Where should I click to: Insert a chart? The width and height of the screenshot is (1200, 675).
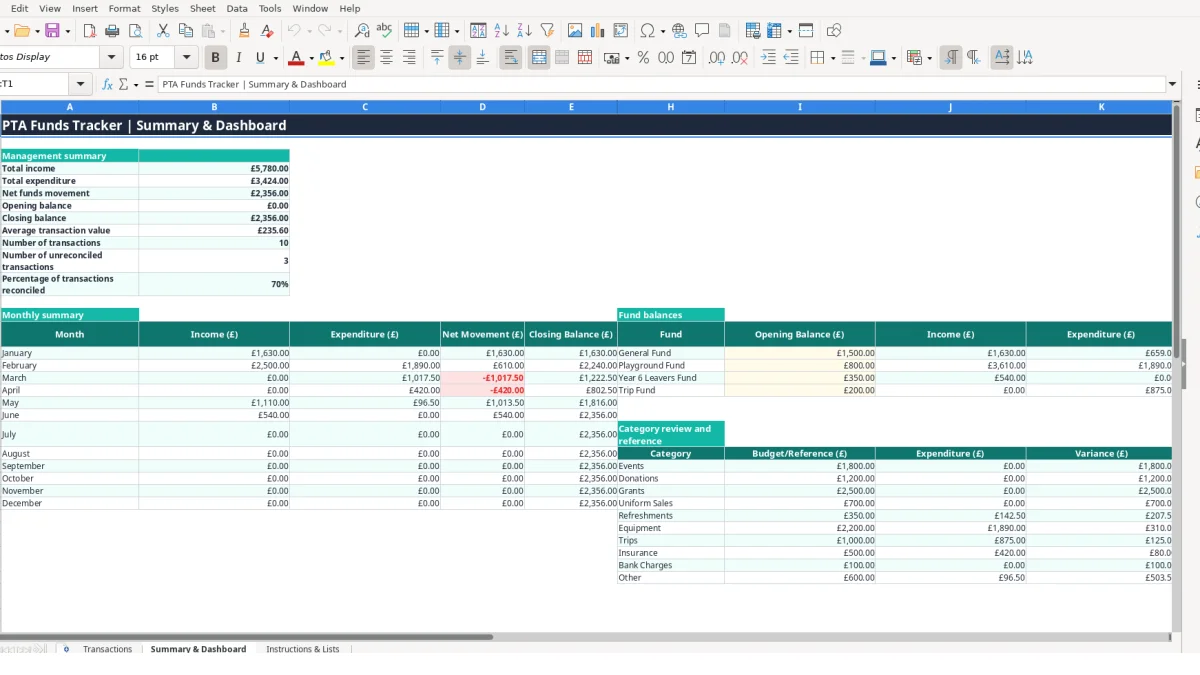[598, 31]
